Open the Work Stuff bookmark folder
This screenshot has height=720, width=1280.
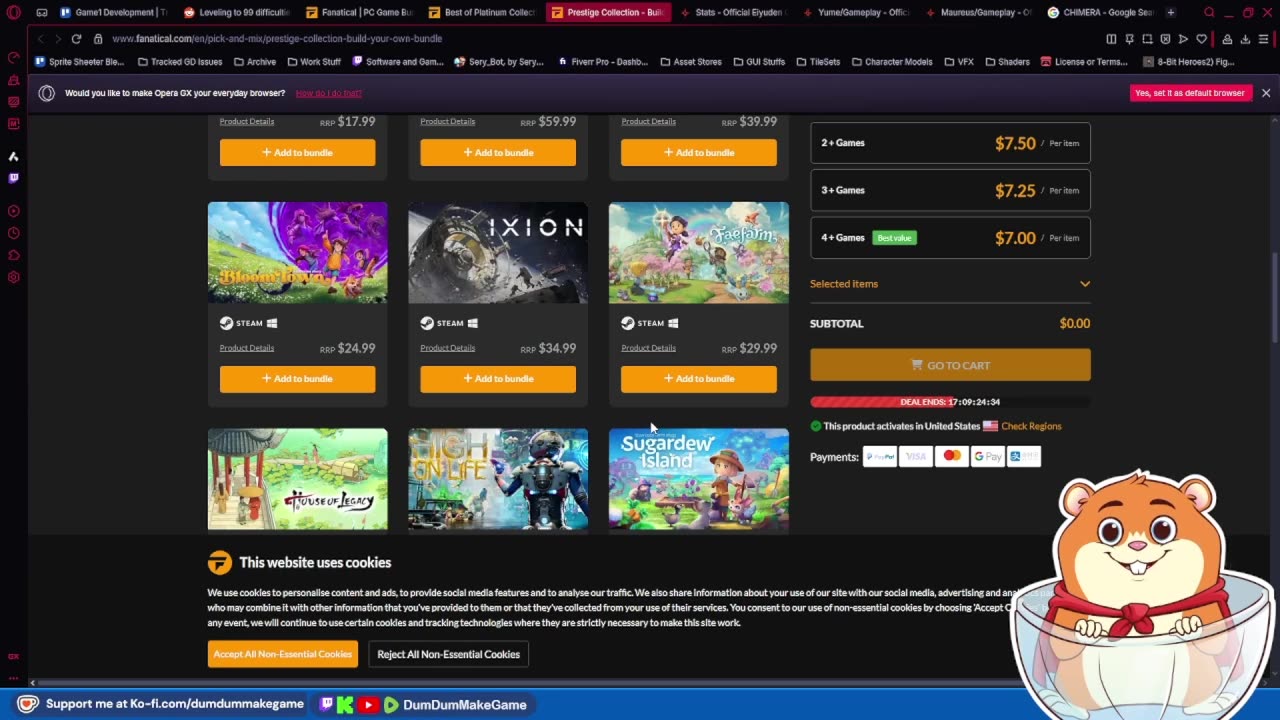coord(314,62)
